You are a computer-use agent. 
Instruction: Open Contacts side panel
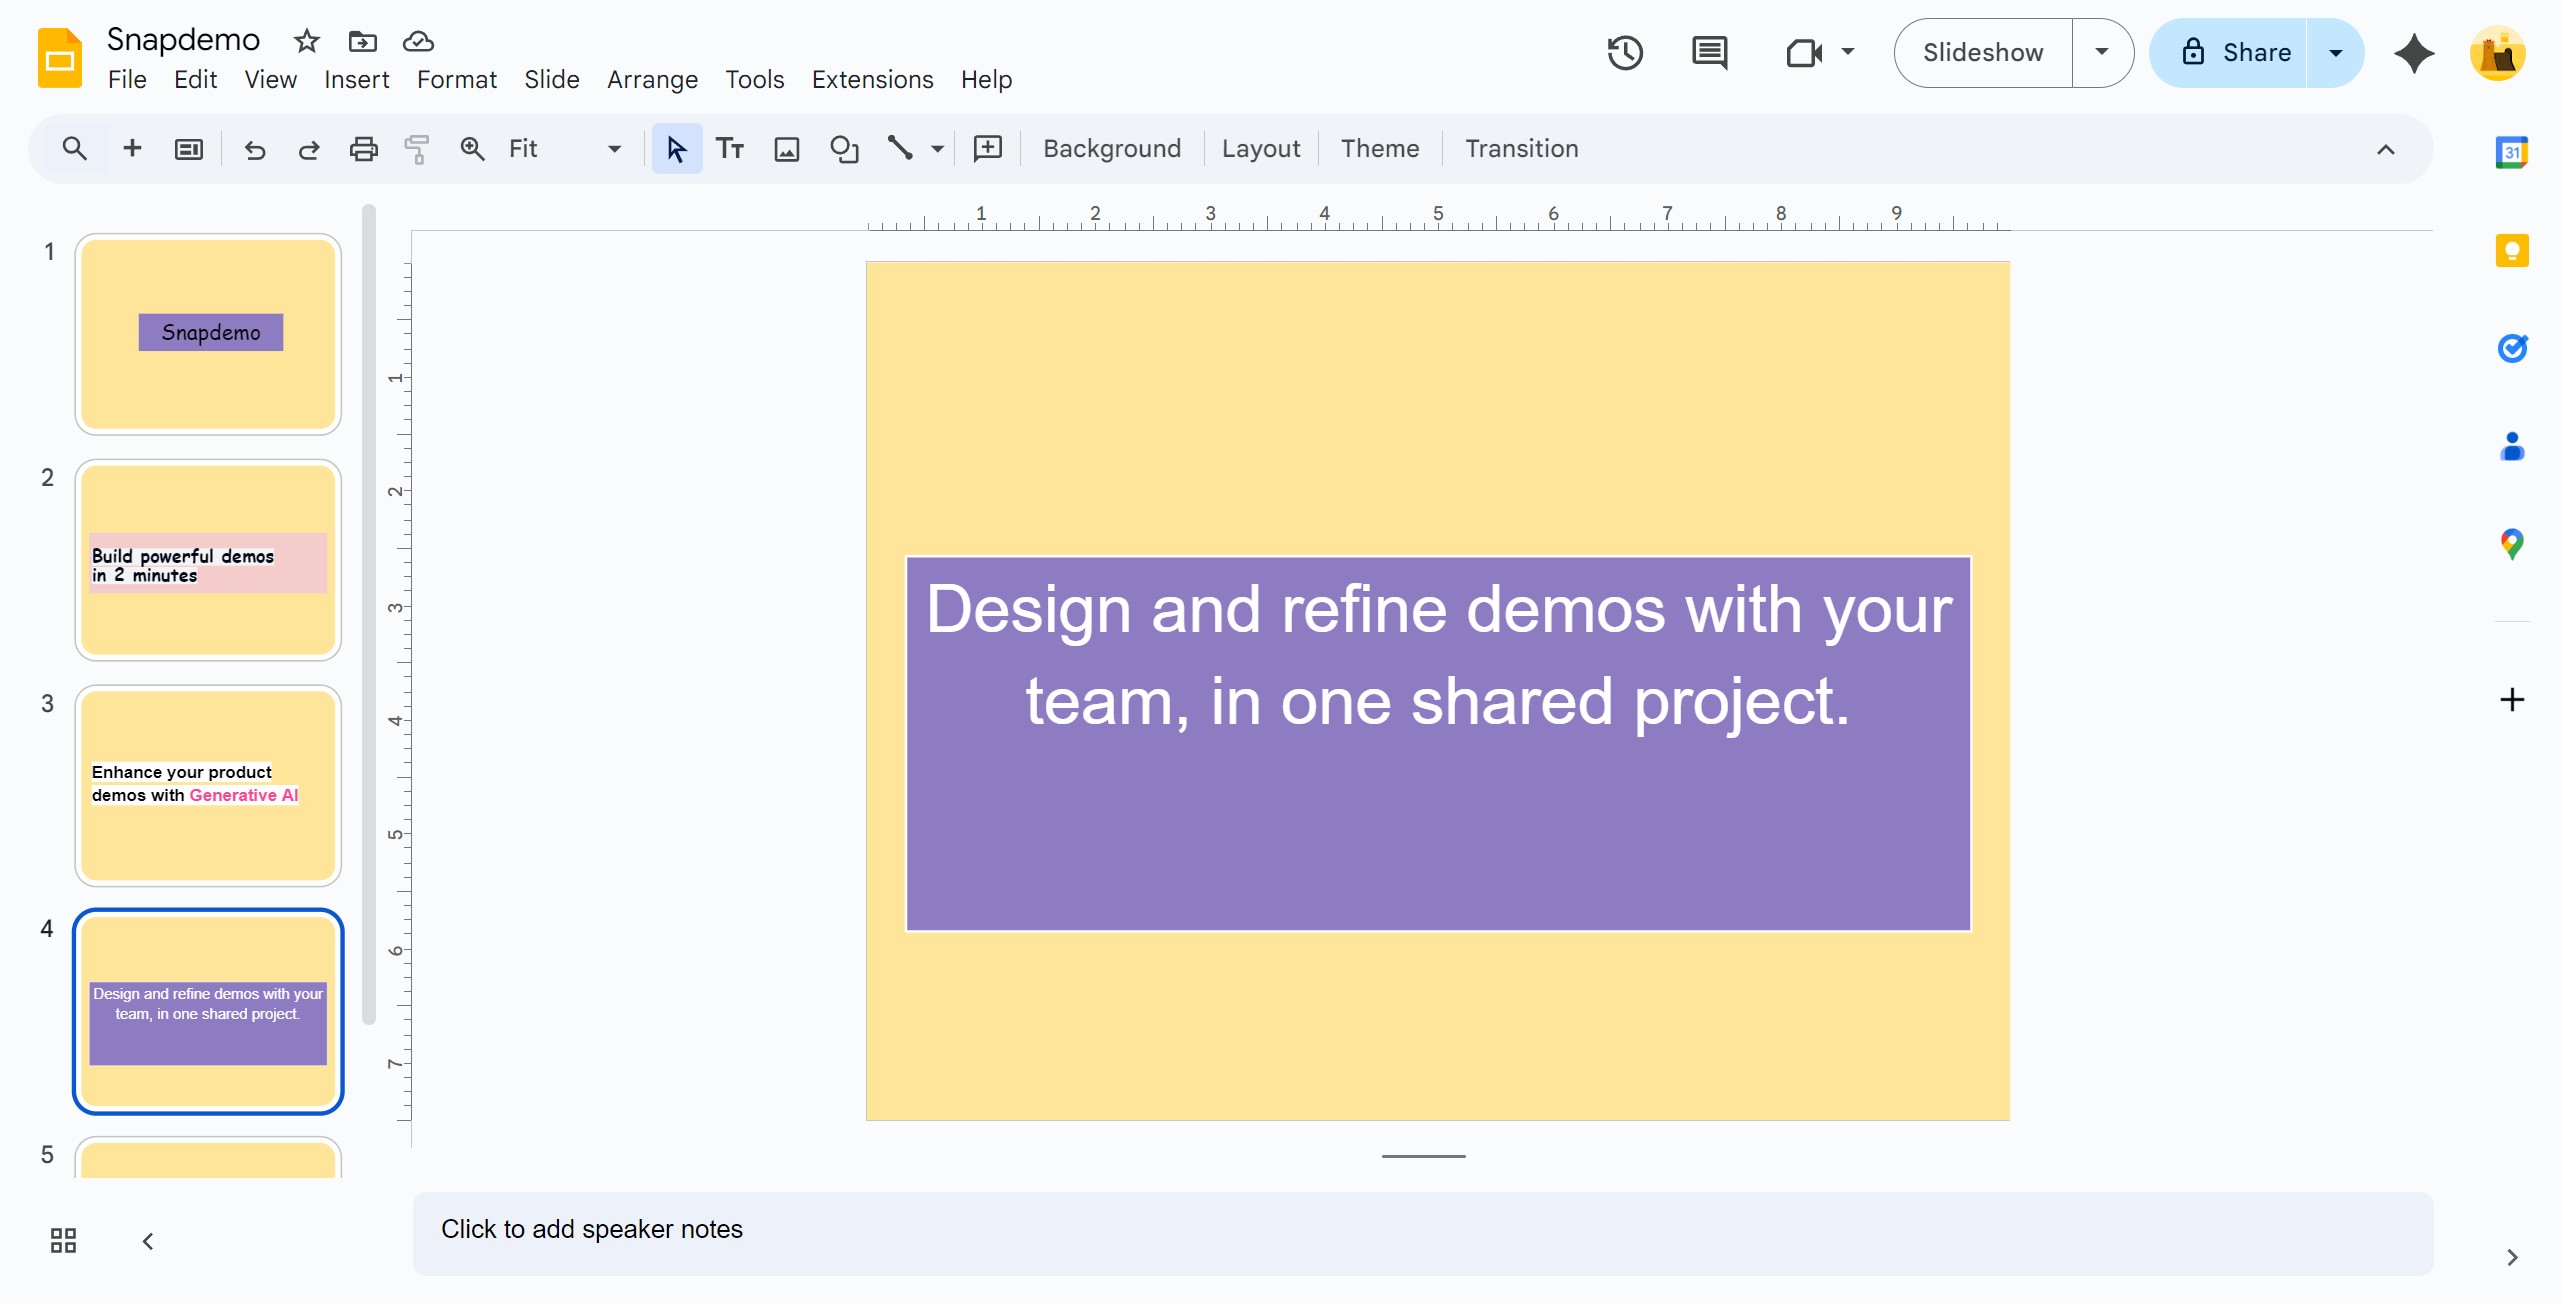tap(2511, 446)
